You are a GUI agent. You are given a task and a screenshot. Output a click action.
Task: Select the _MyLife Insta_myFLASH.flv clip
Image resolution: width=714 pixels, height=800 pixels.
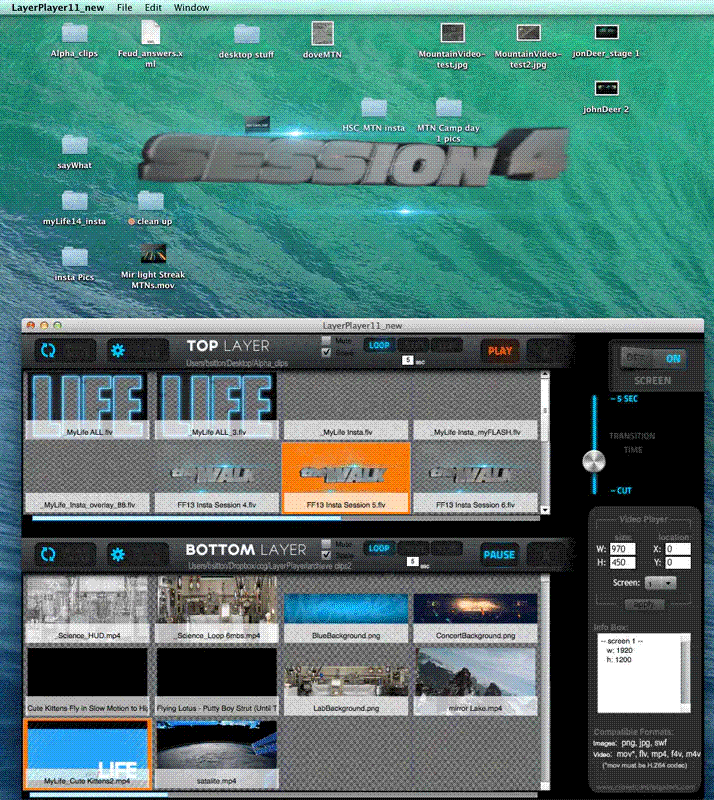[475, 406]
